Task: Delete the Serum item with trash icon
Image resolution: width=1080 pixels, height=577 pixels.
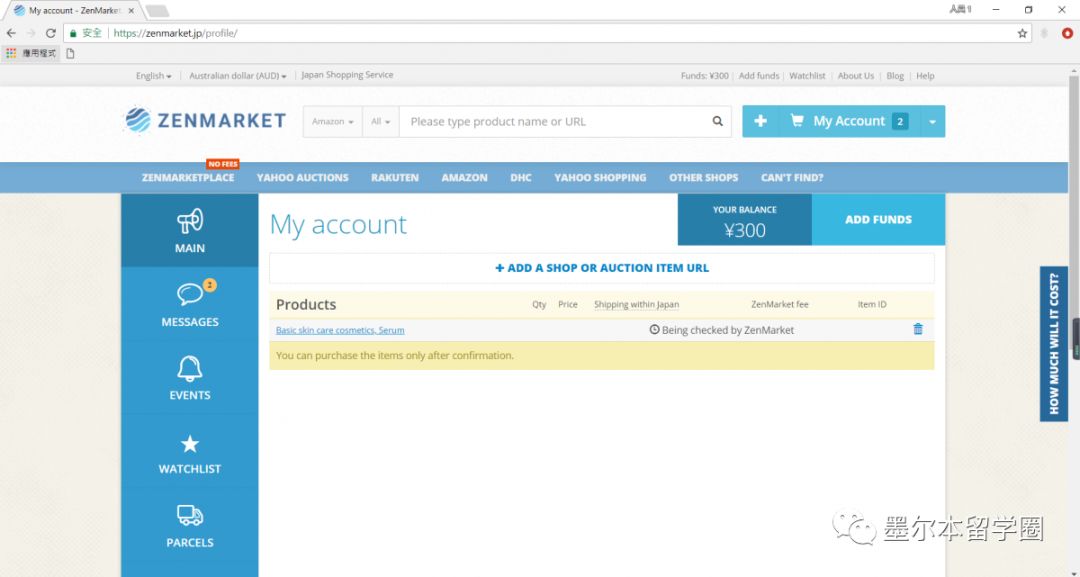Action: 917,329
